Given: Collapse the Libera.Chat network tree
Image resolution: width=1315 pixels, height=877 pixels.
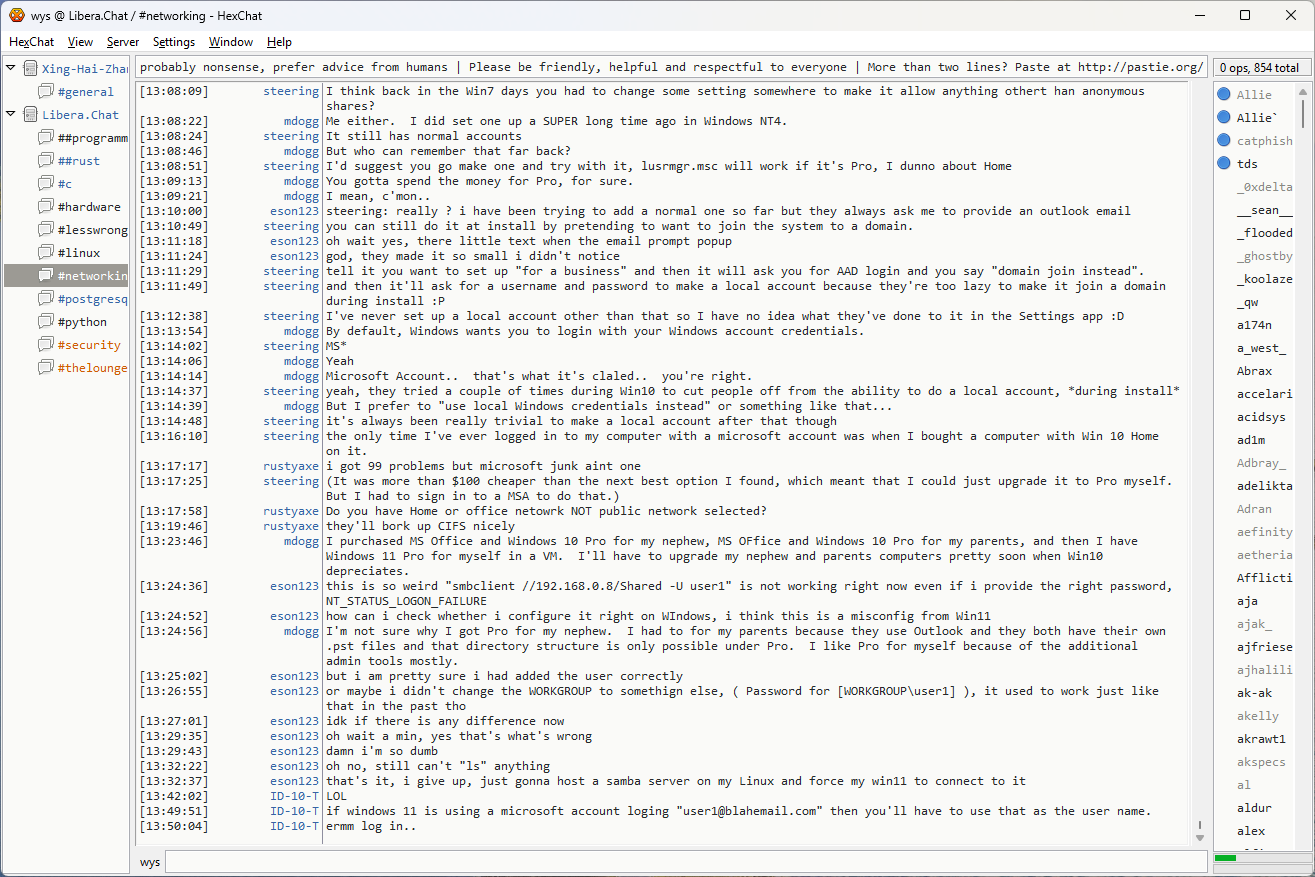Looking at the screenshot, I should pos(11,115).
